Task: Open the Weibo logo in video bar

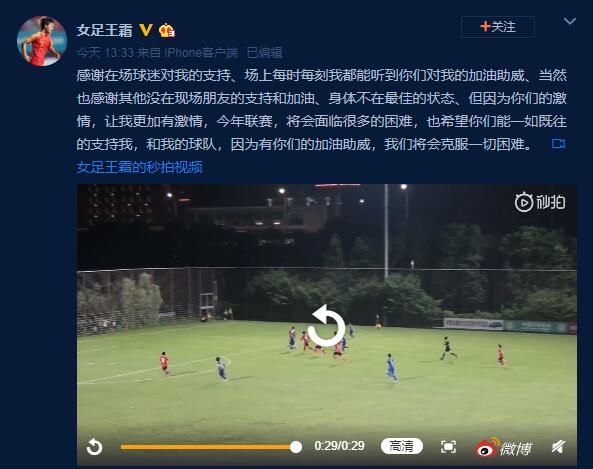Action: coord(503,447)
